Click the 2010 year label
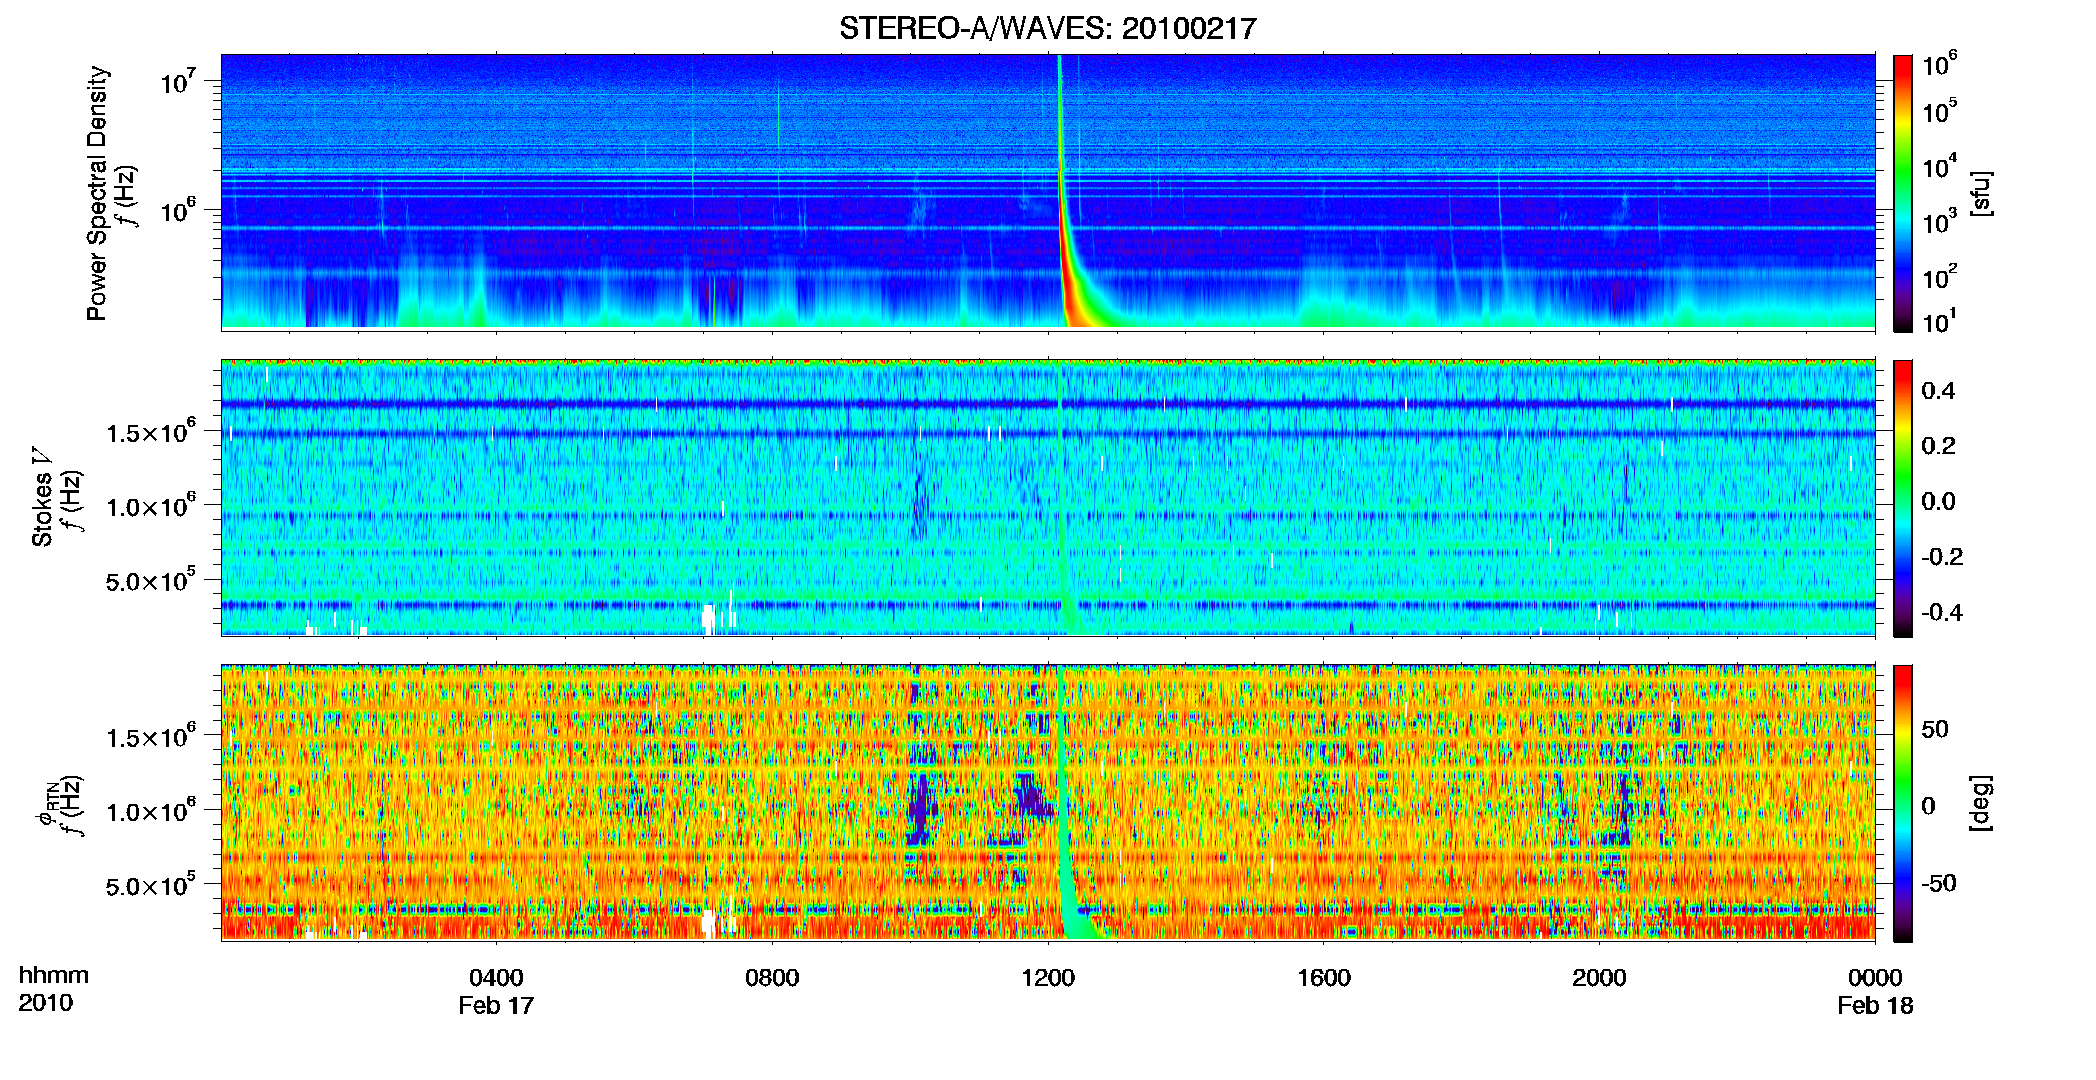2096x1080 pixels. pyautogui.click(x=45, y=1003)
